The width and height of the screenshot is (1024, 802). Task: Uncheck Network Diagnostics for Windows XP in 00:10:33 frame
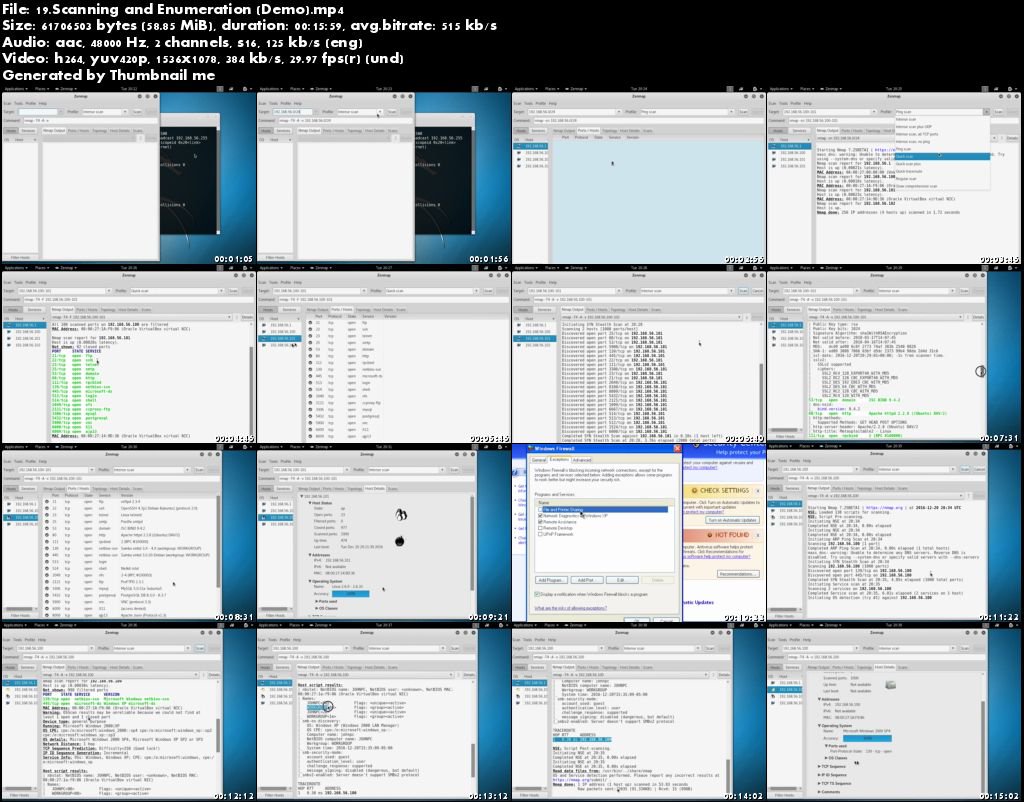(x=540, y=515)
